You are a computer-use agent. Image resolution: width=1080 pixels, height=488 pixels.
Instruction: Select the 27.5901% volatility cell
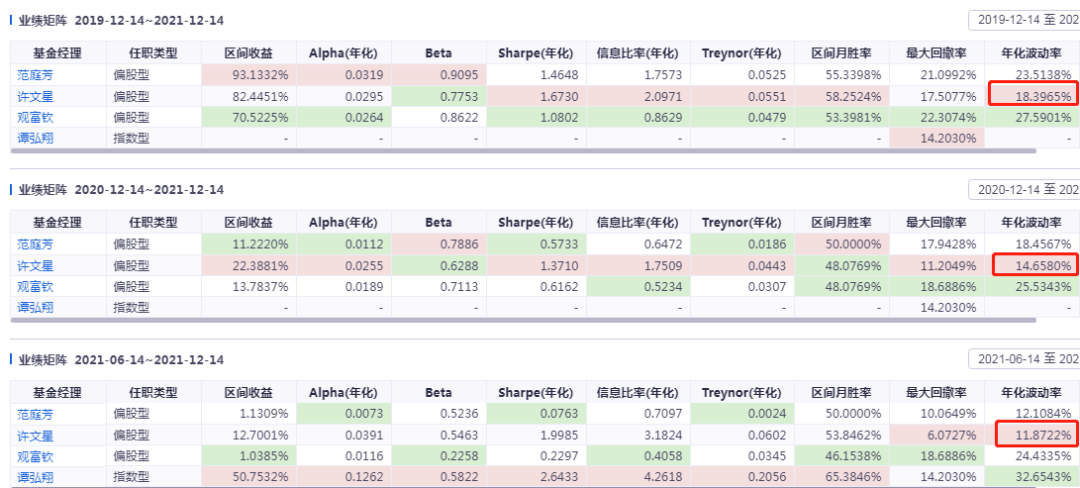[x=1032, y=117]
